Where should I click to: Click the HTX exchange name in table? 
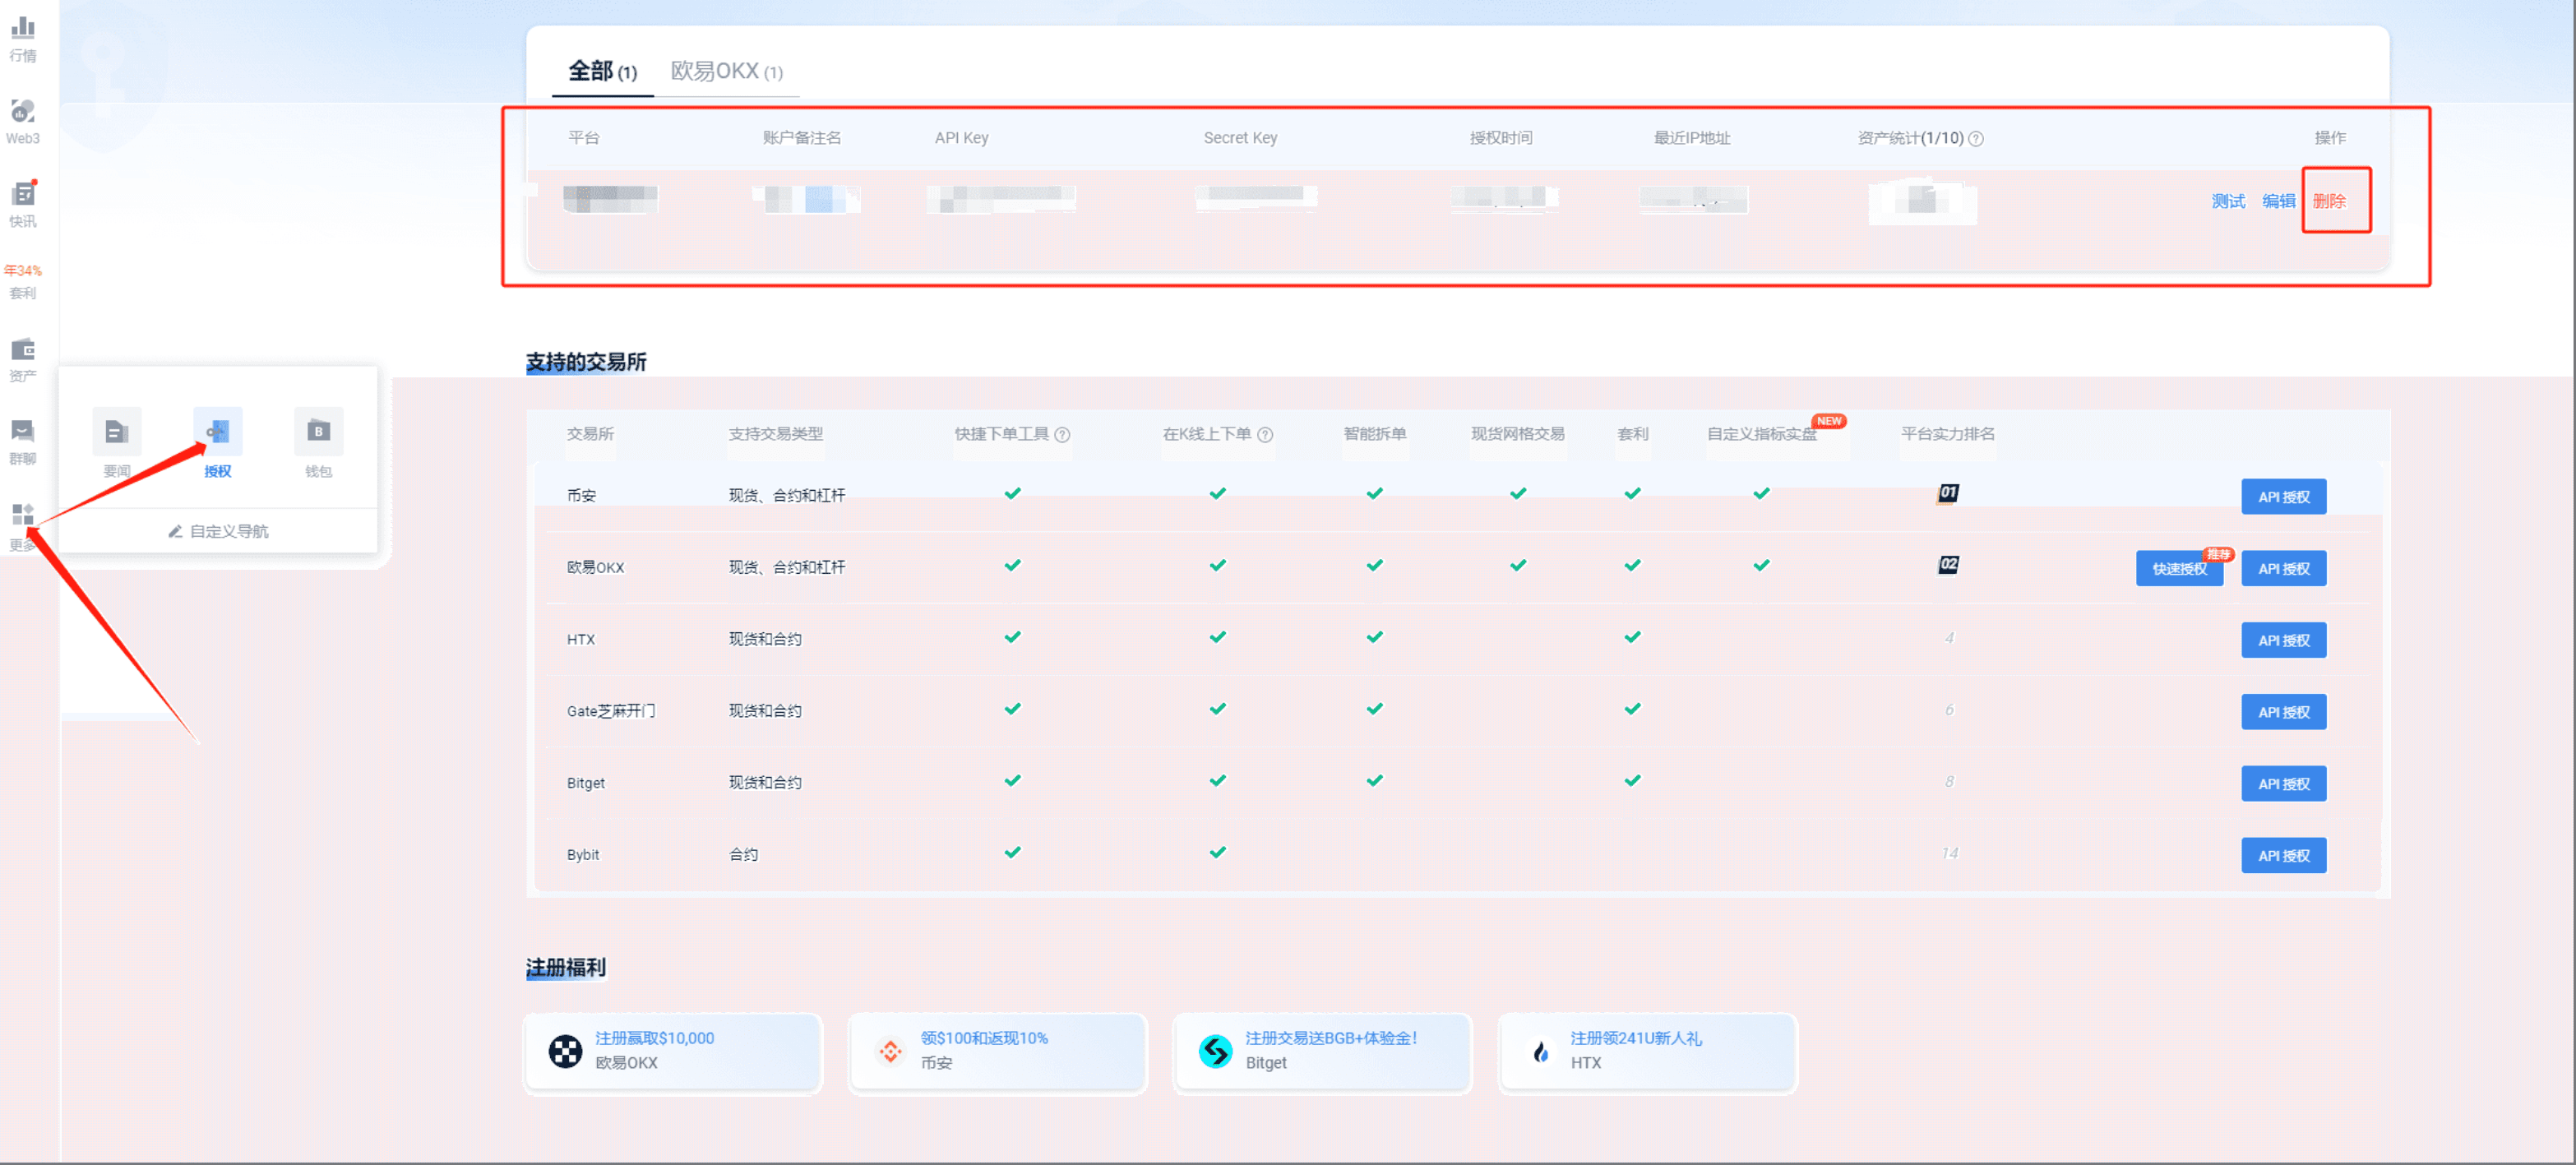tap(581, 639)
